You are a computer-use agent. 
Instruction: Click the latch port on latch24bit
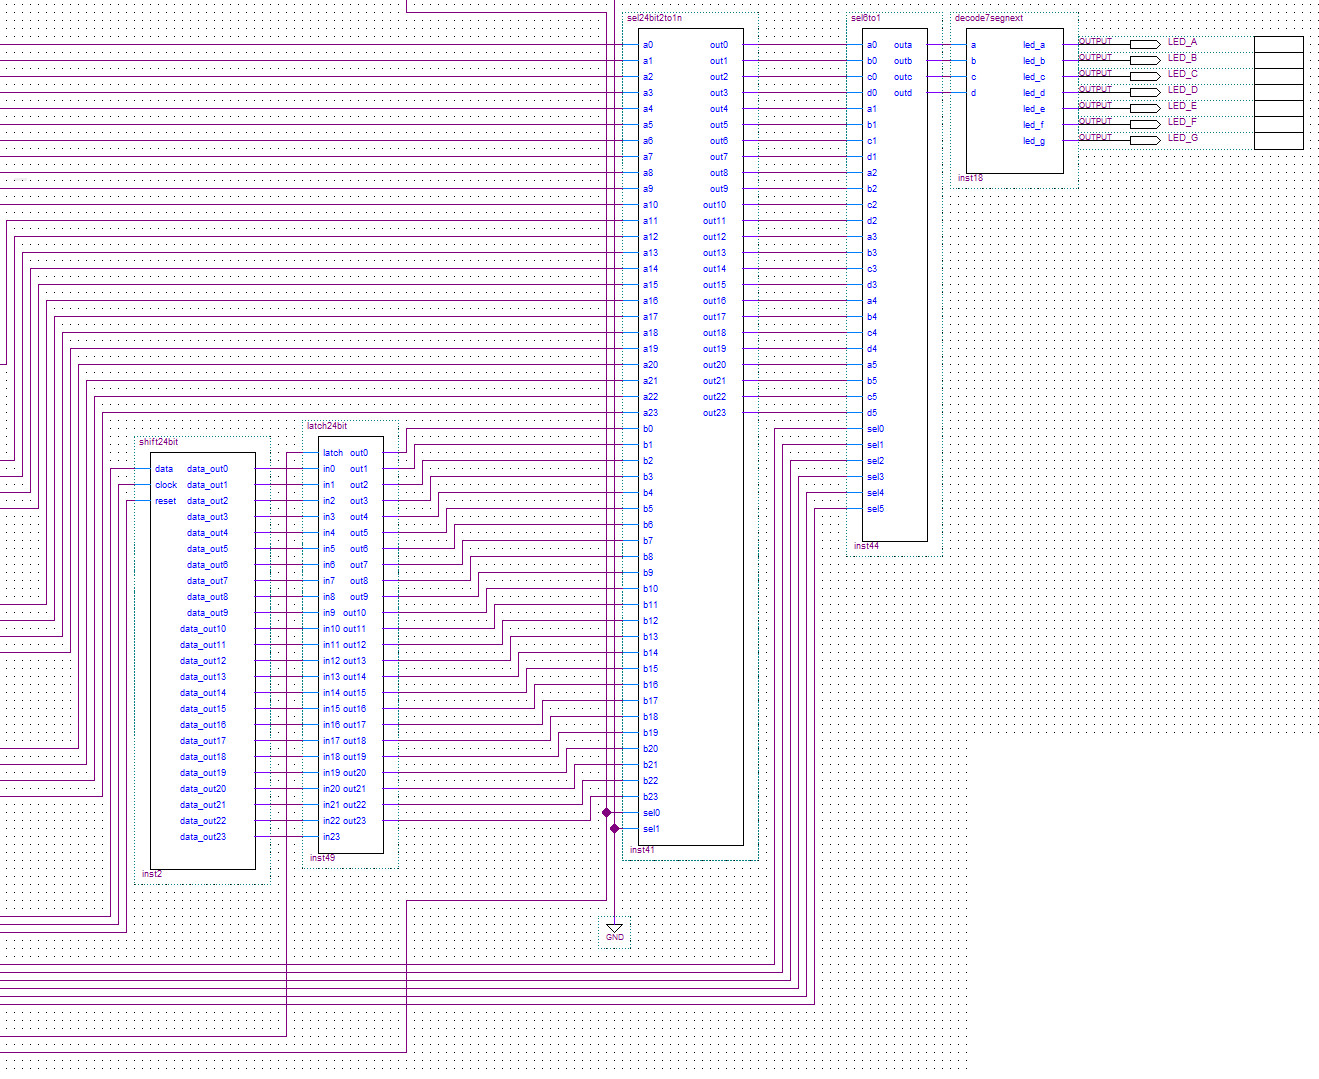pyautogui.click(x=332, y=453)
